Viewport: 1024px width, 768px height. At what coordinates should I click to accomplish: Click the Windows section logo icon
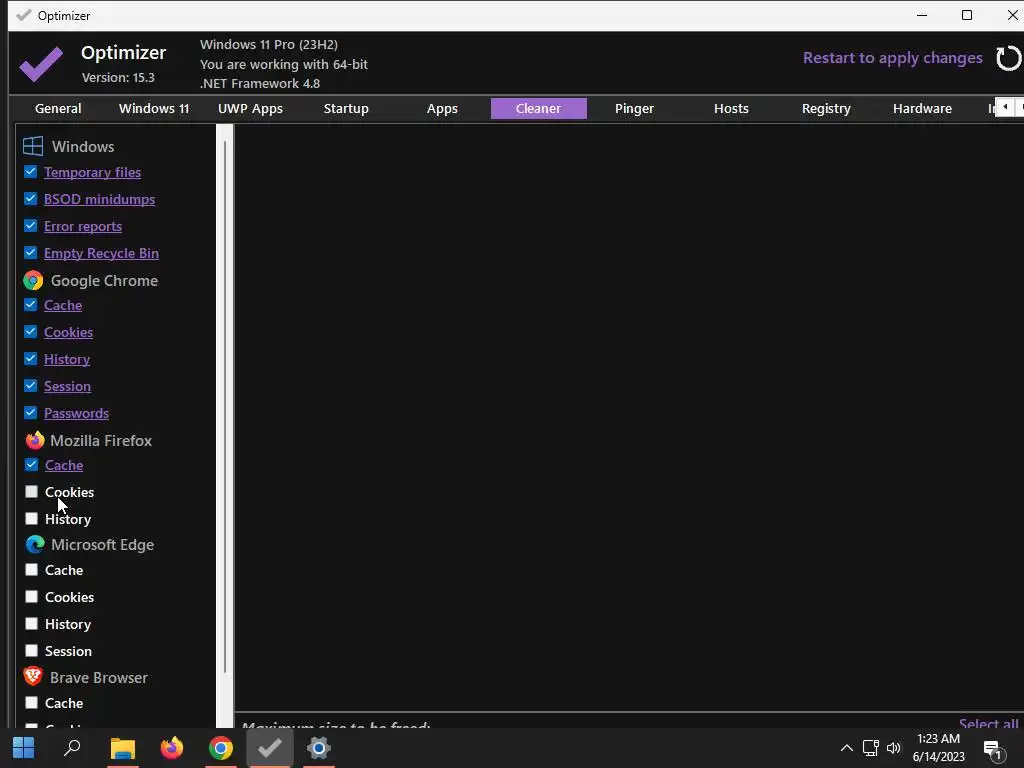point(33,146)
